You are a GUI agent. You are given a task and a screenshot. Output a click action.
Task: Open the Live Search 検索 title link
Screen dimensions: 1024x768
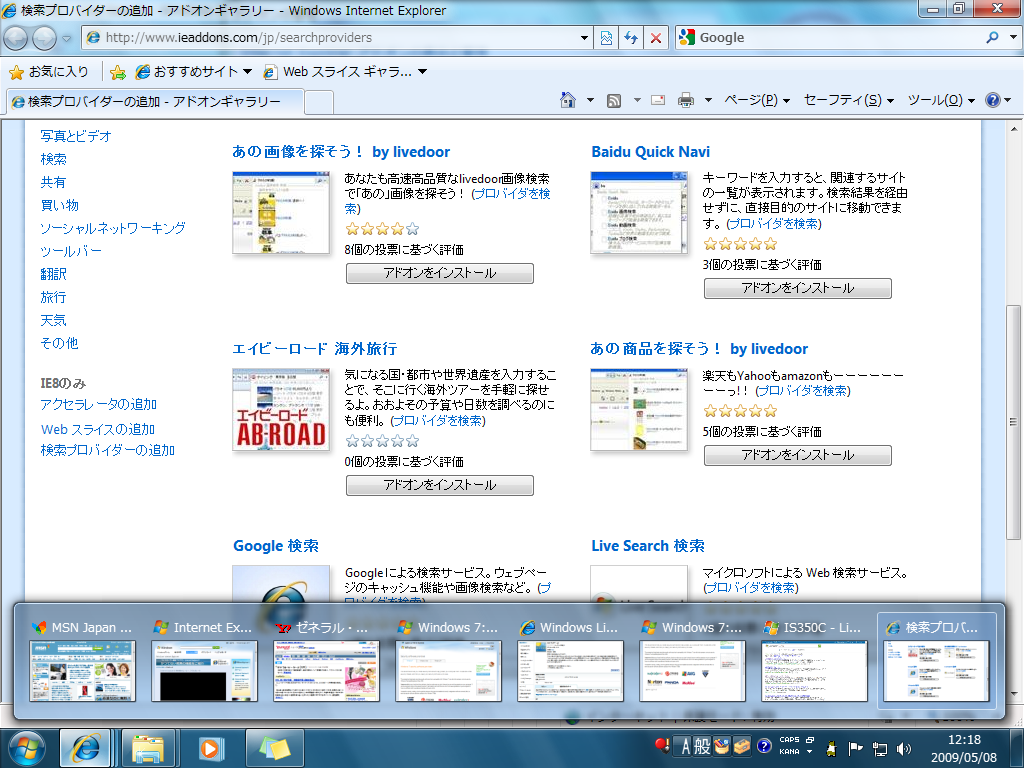point(648,546)
